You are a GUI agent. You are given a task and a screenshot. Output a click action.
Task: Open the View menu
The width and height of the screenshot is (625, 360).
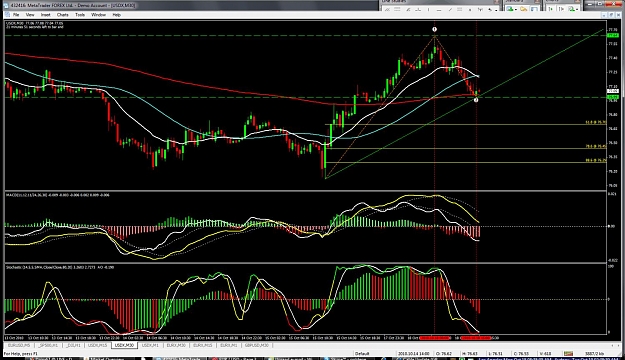[x=30, y=15]
